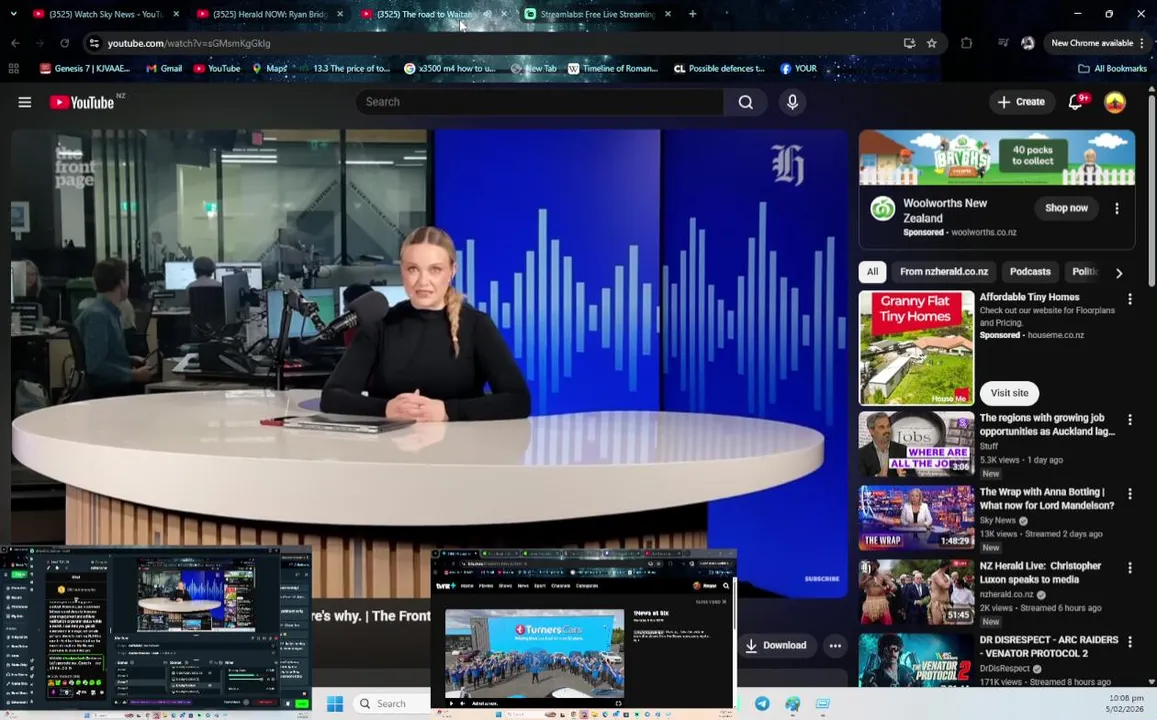Screen dimensions: 1157x720
Task: Open Granny Flat Tiny Homes thumbnail
Action: pos(916,347)
